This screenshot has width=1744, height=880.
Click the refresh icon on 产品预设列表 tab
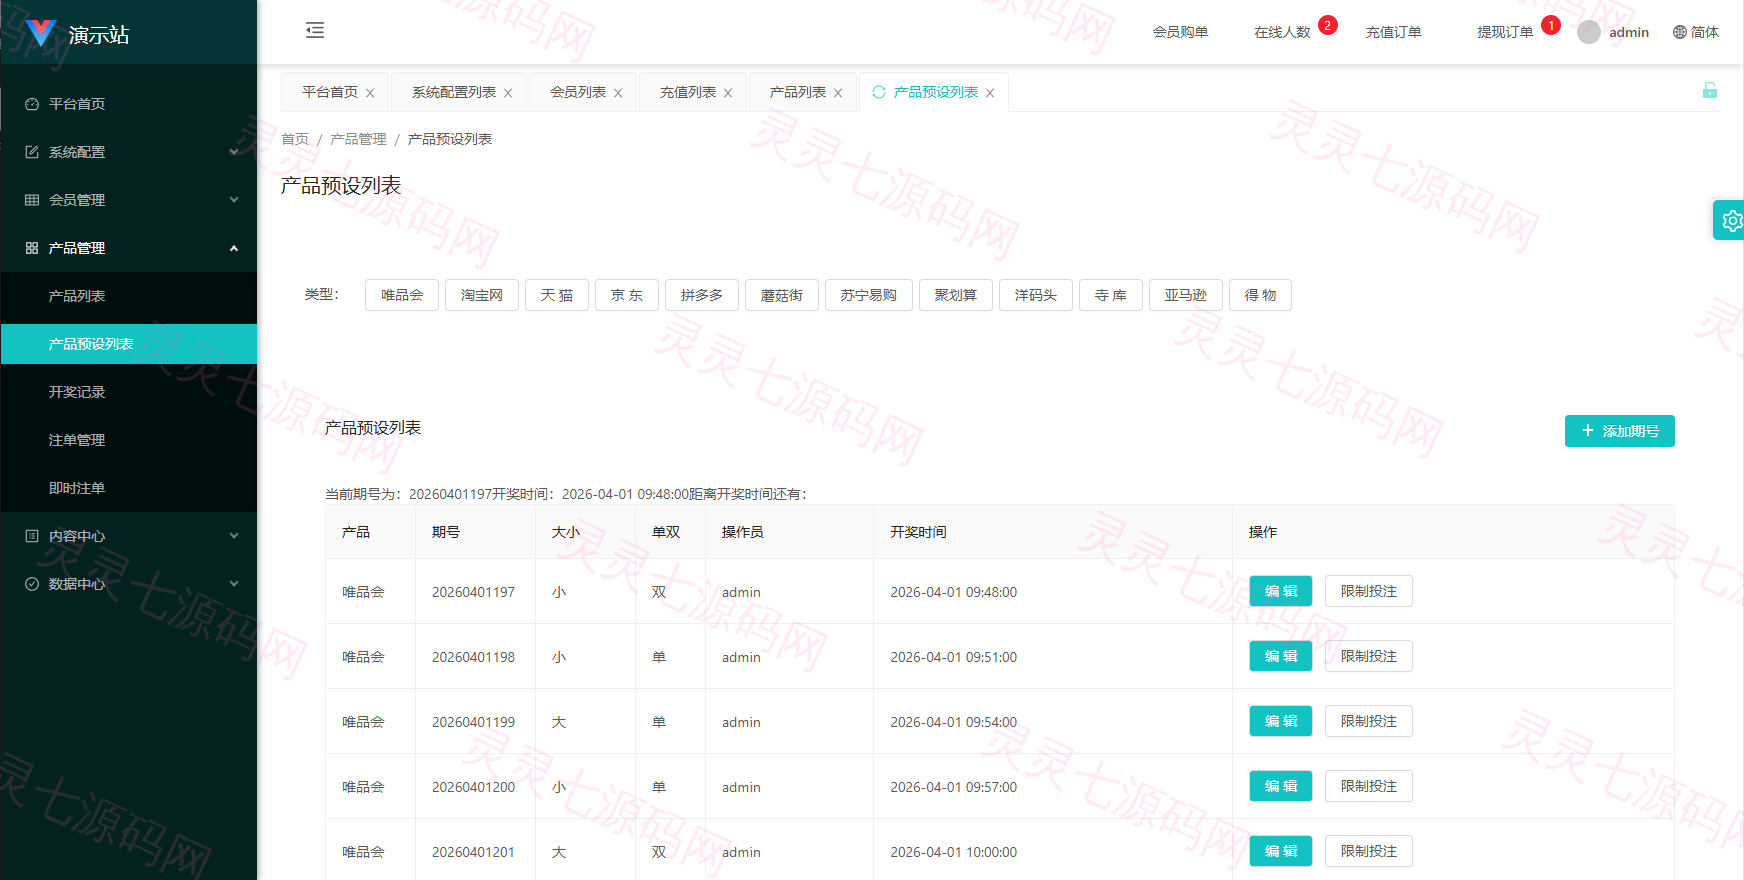879,92
